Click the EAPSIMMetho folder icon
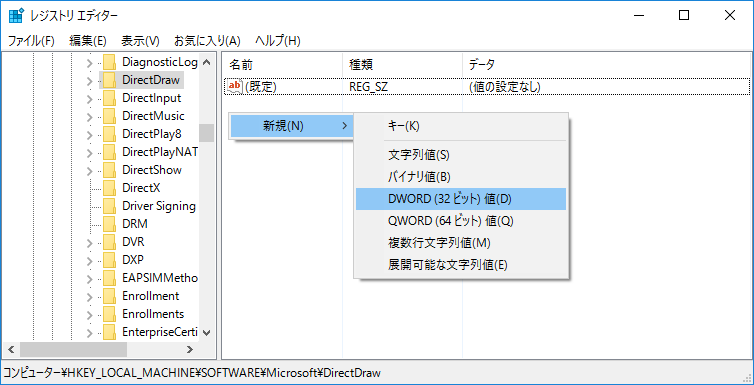The image size is (754, 385). (110, 278)
